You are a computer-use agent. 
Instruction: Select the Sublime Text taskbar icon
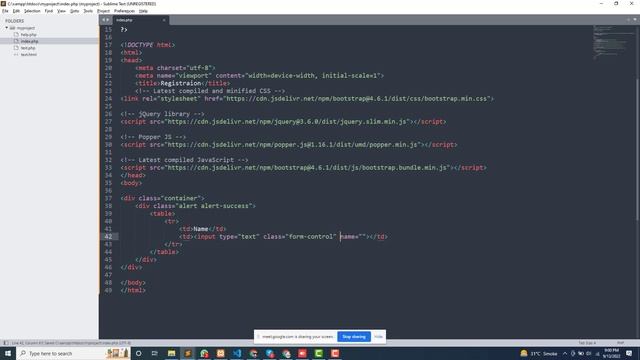pyautogui.click(x=188, y=353)
